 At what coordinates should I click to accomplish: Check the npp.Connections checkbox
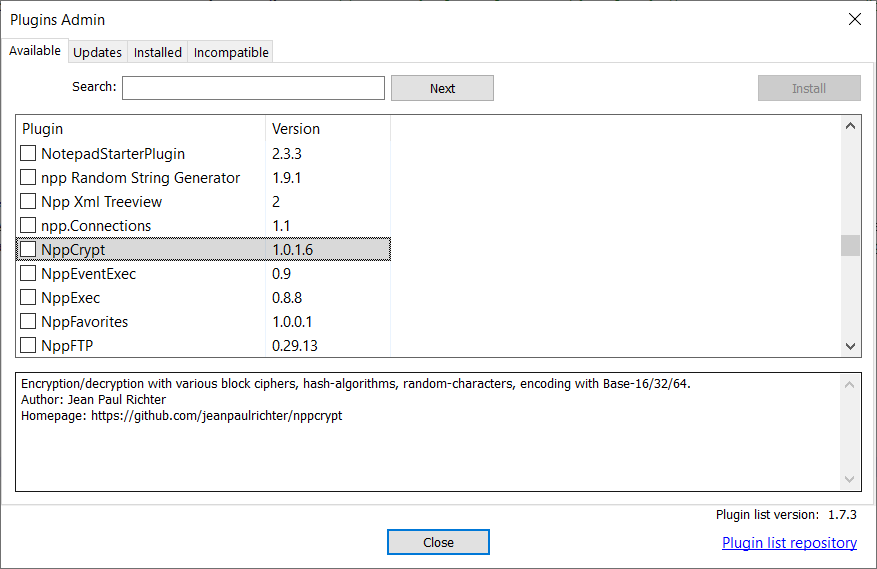[28, 225]
